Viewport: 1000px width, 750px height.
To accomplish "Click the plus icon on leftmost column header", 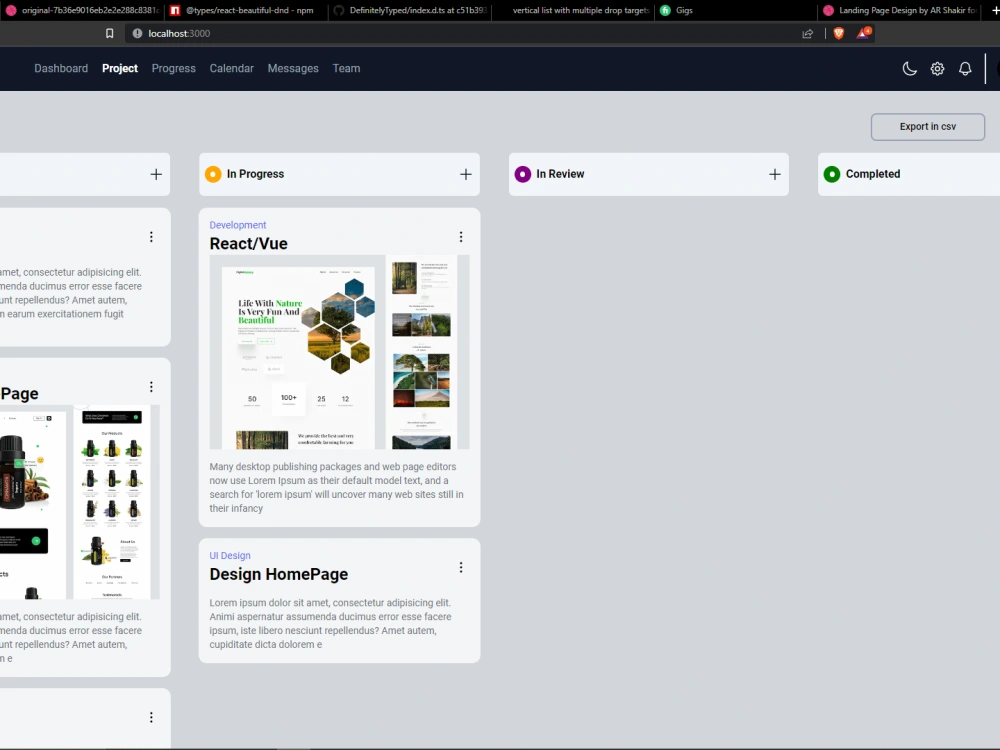I will tap(156, 174).
